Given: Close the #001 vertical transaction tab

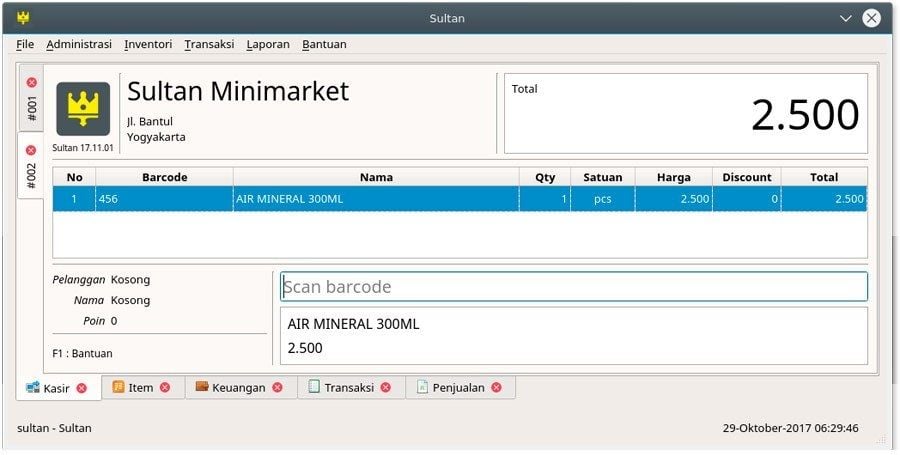Looking at the screenshot, I should (x=31, y=82).
